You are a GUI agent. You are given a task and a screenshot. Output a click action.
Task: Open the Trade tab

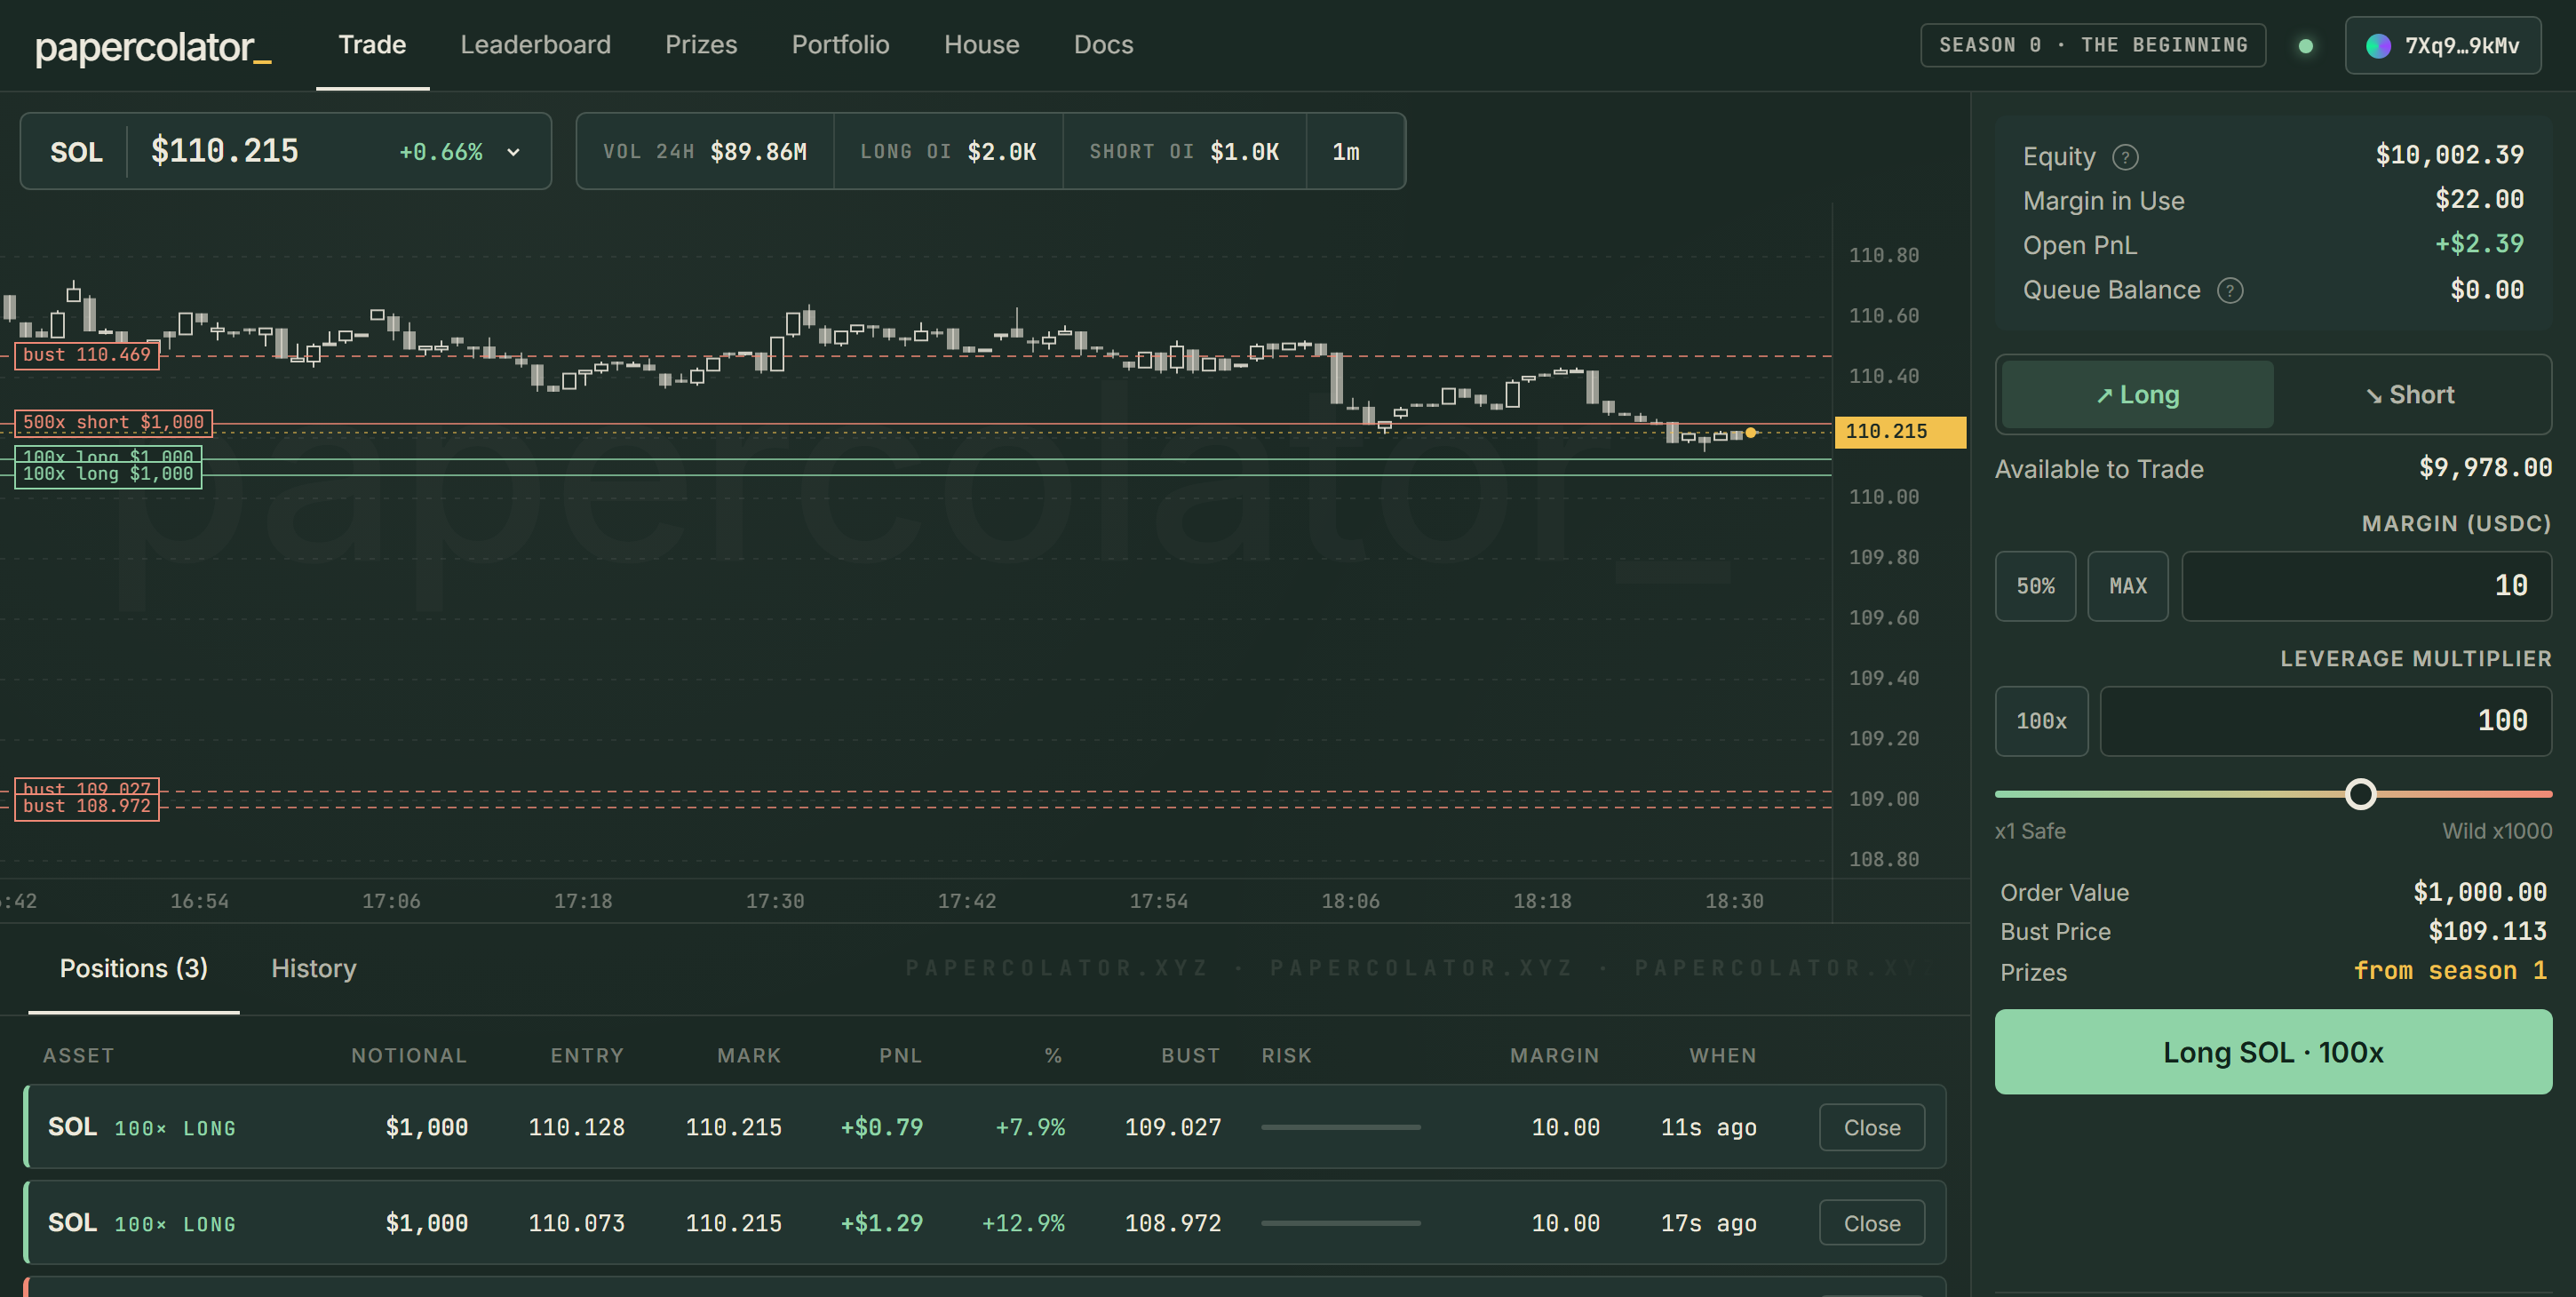point(372,45)
